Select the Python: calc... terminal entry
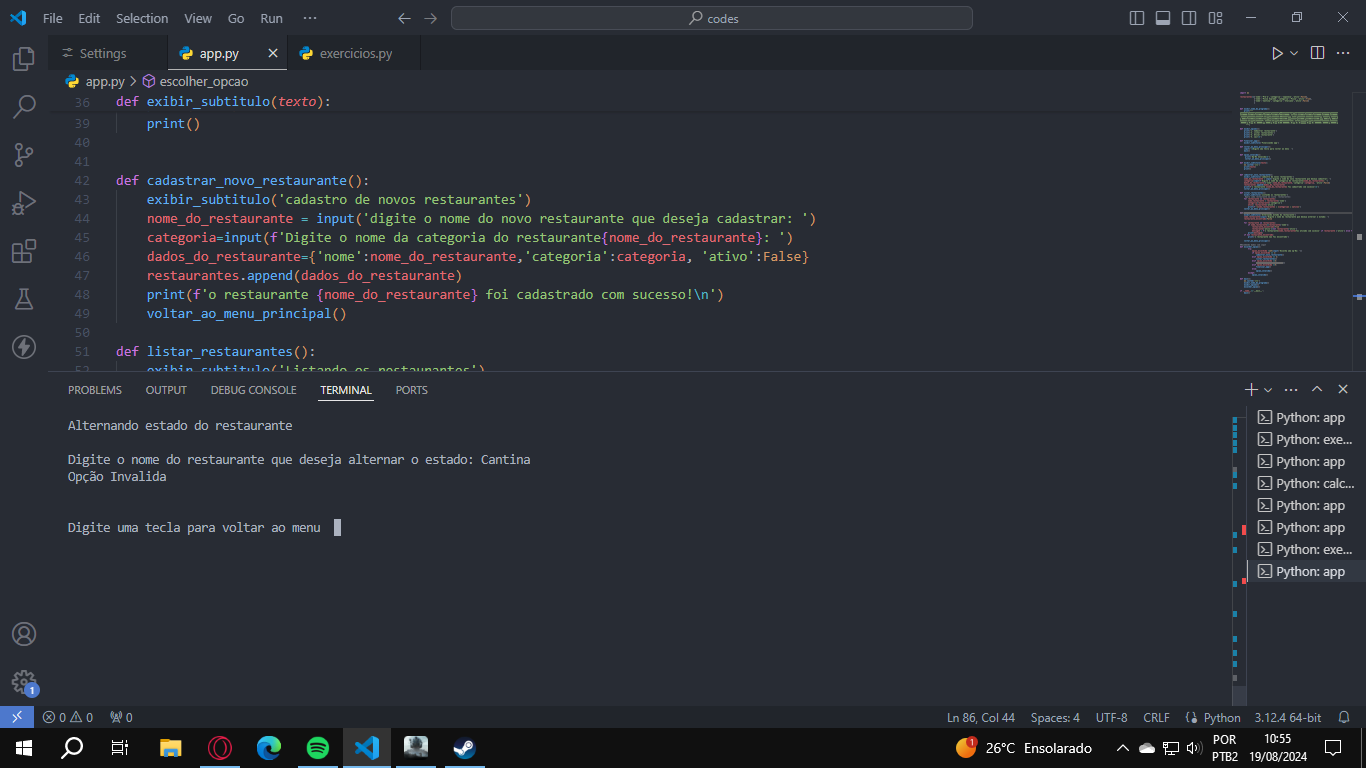The height and width of the screenshot is (768, 1366). click(1306, 483)
